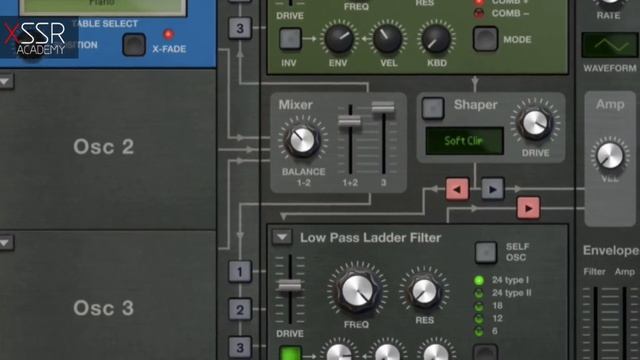Viewport: 640px width, 360px height.
Task: Click the Amp VEL knob
Action: [x=610, y=156]
